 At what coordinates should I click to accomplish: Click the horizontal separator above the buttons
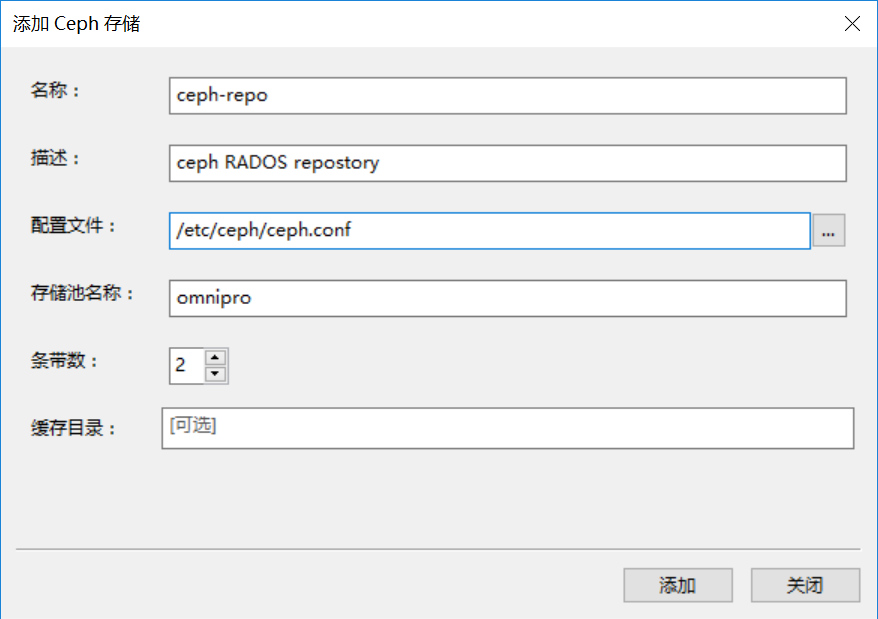point(438,549)
